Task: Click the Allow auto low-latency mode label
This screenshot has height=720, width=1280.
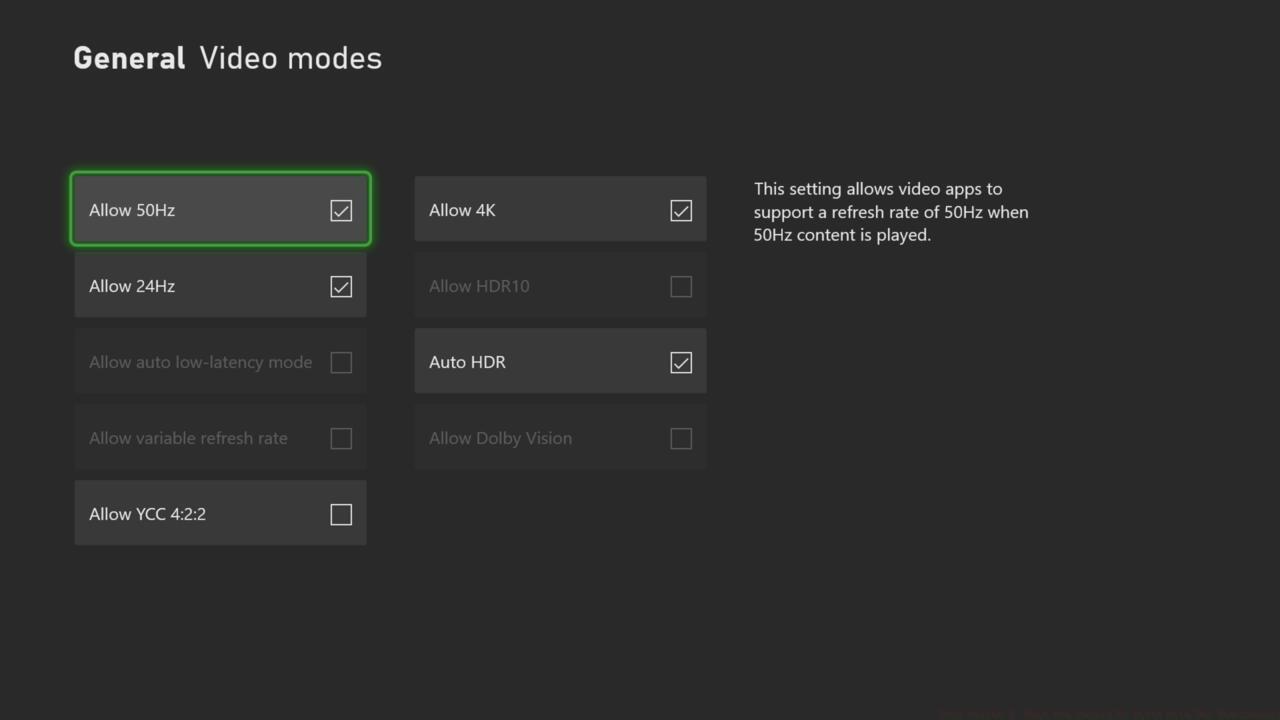Action: [x=200, y=363]
